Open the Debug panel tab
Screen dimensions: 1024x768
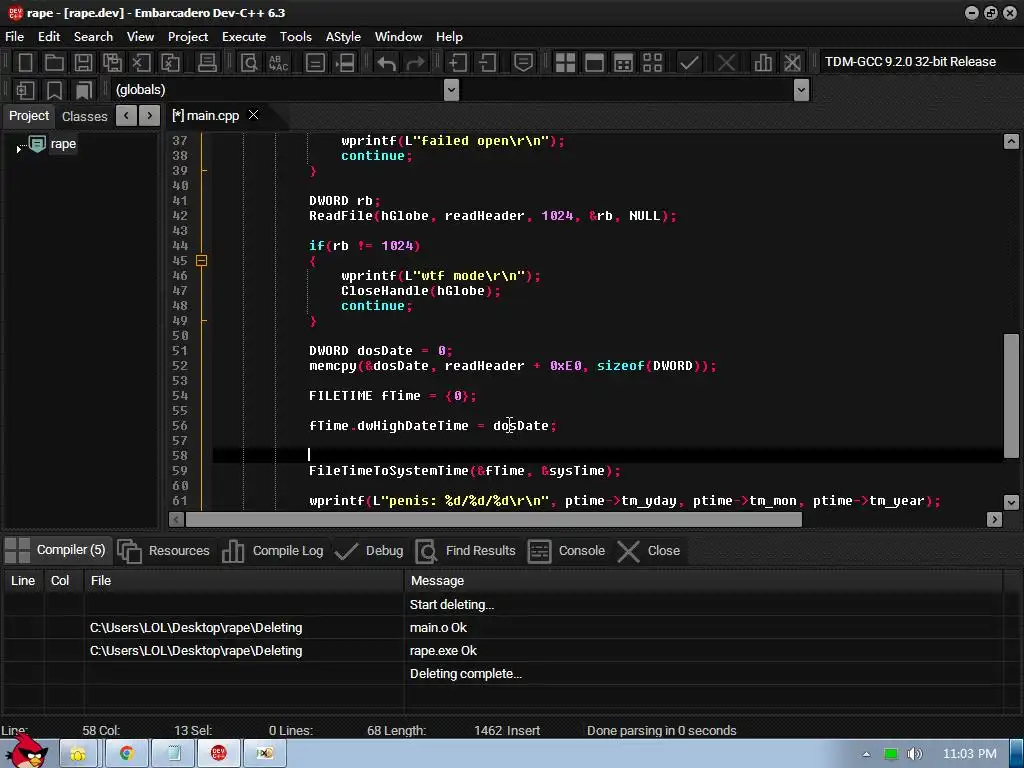370,551
